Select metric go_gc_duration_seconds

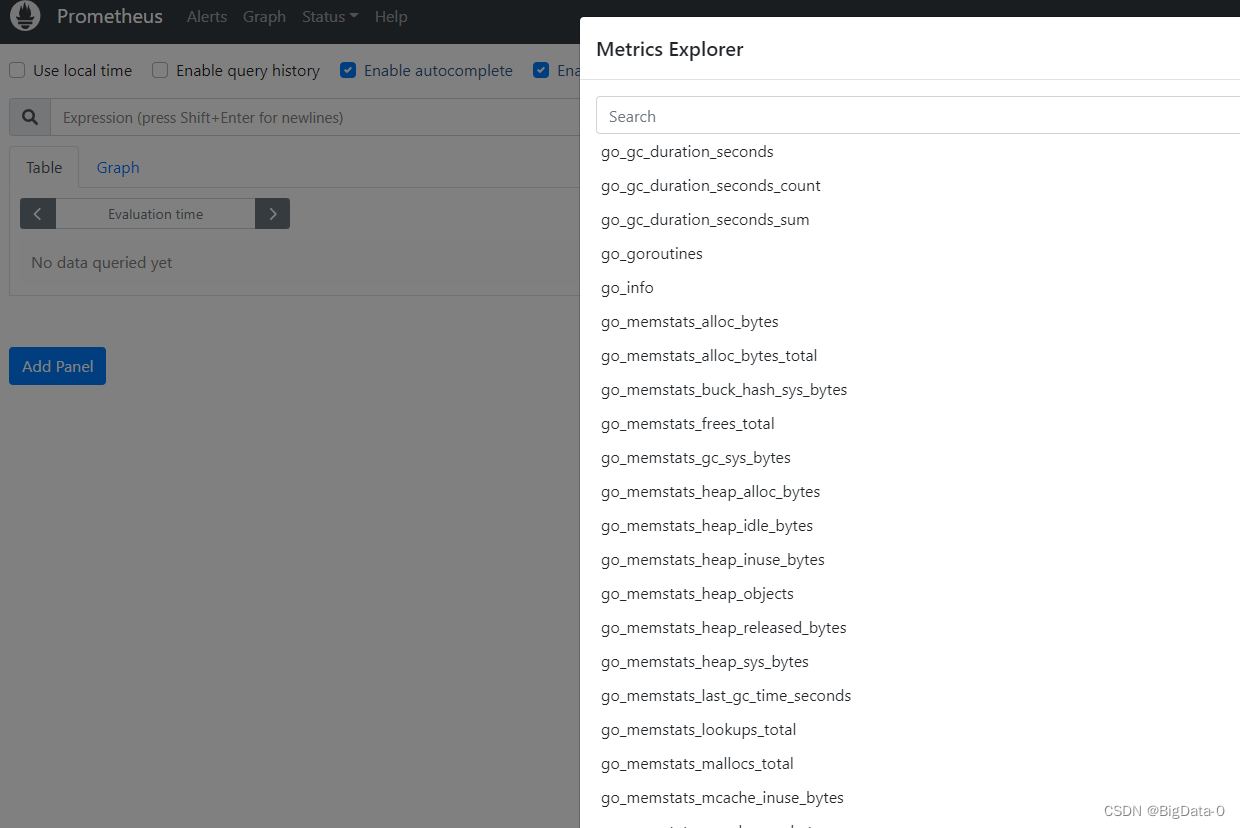[687, 152]
